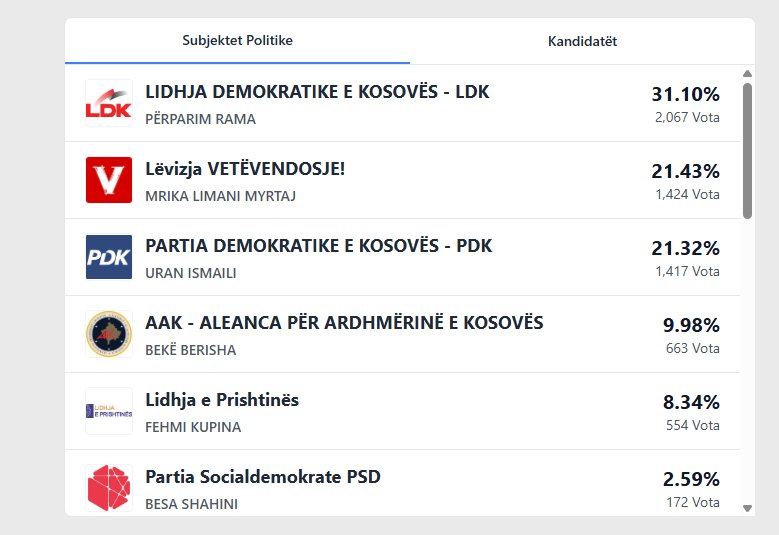Open the Lëvizja VETËVENDOSJE! party entry

click(245, 169)
